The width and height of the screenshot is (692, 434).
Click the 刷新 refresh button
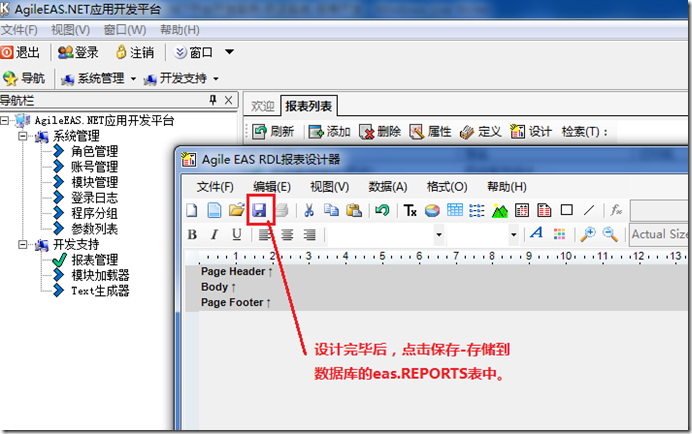click(x=273, y=132)
